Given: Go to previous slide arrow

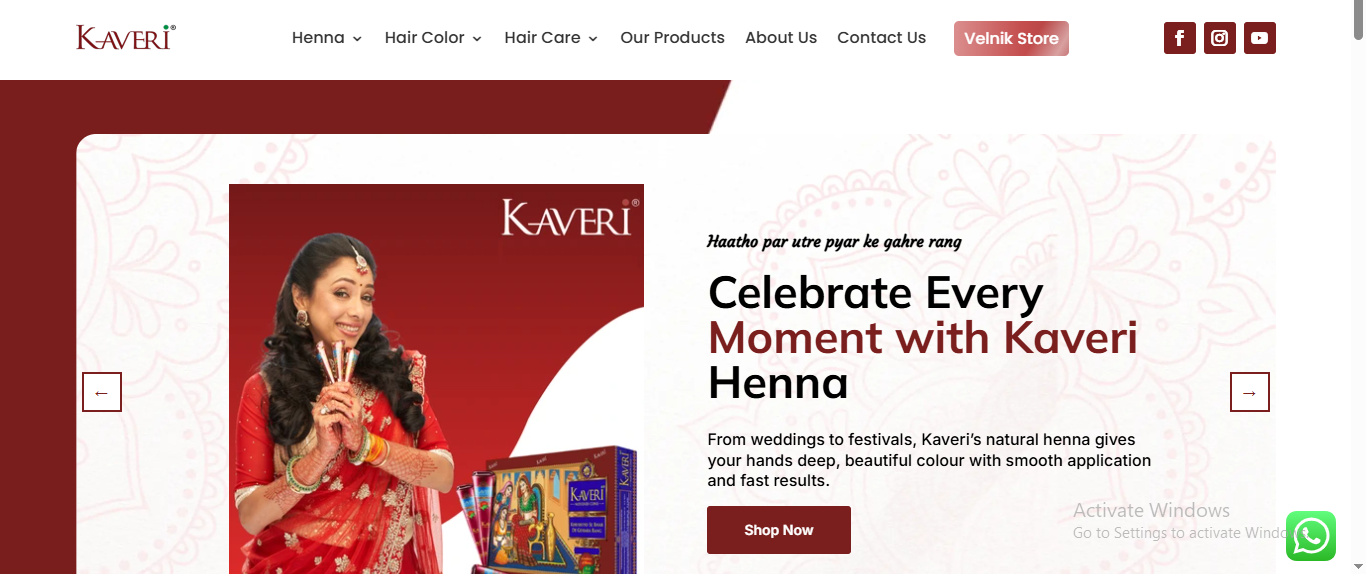Looking at the screenshot, I should coord(102,392).
